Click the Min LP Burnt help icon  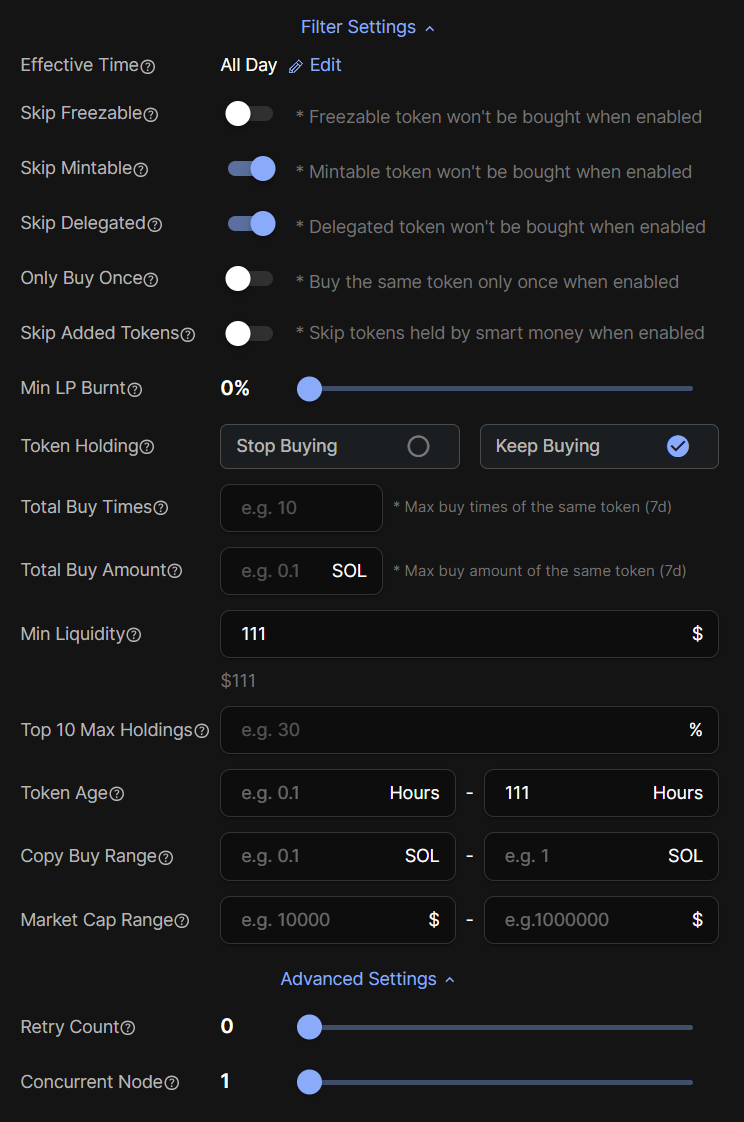pos(135,390)
